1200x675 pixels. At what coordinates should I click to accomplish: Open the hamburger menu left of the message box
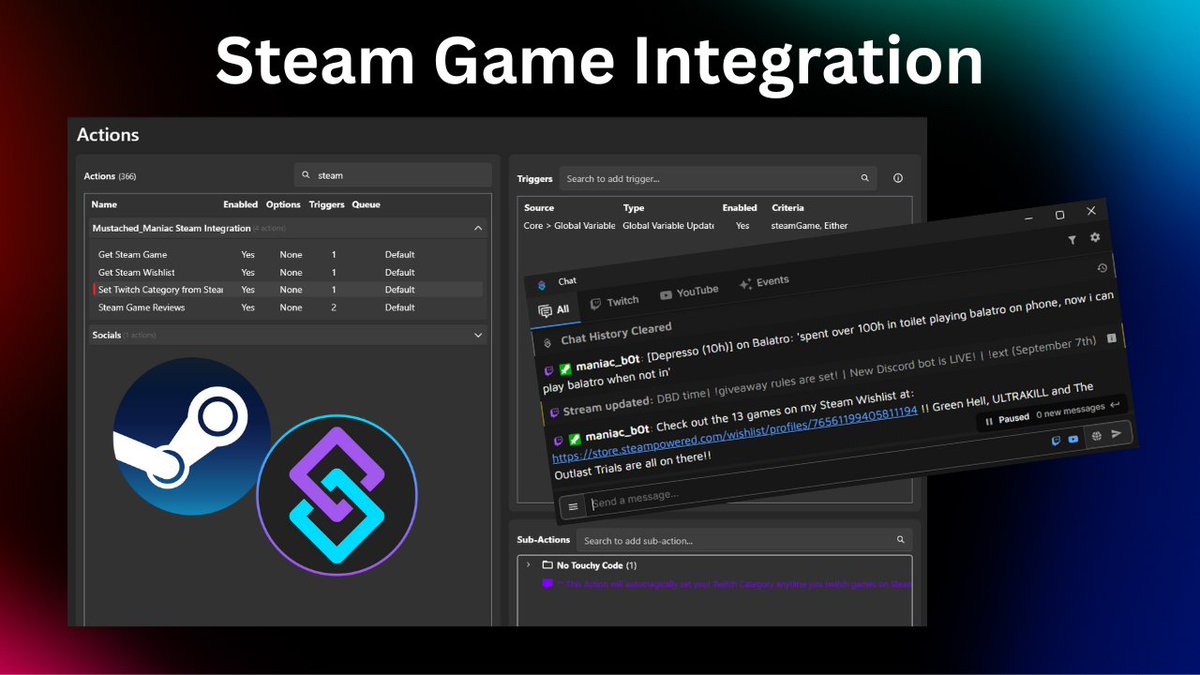pos(573,506)
